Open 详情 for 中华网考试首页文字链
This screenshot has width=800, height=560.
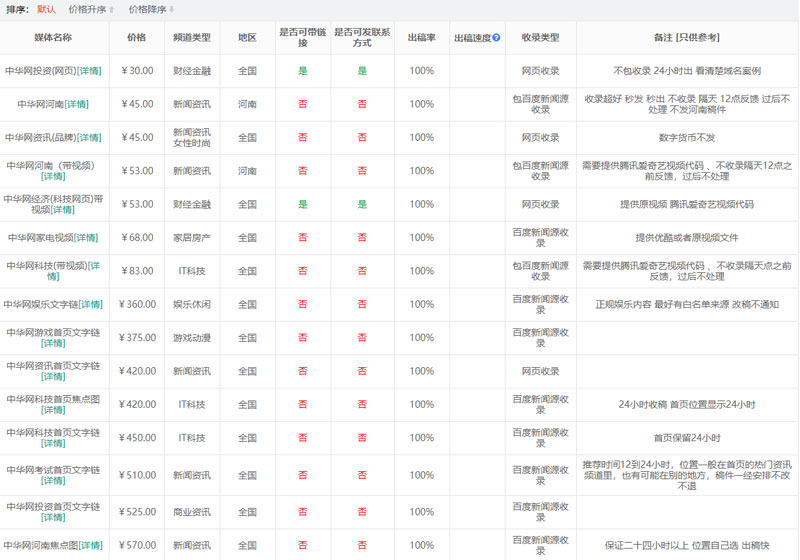point(53,478)
